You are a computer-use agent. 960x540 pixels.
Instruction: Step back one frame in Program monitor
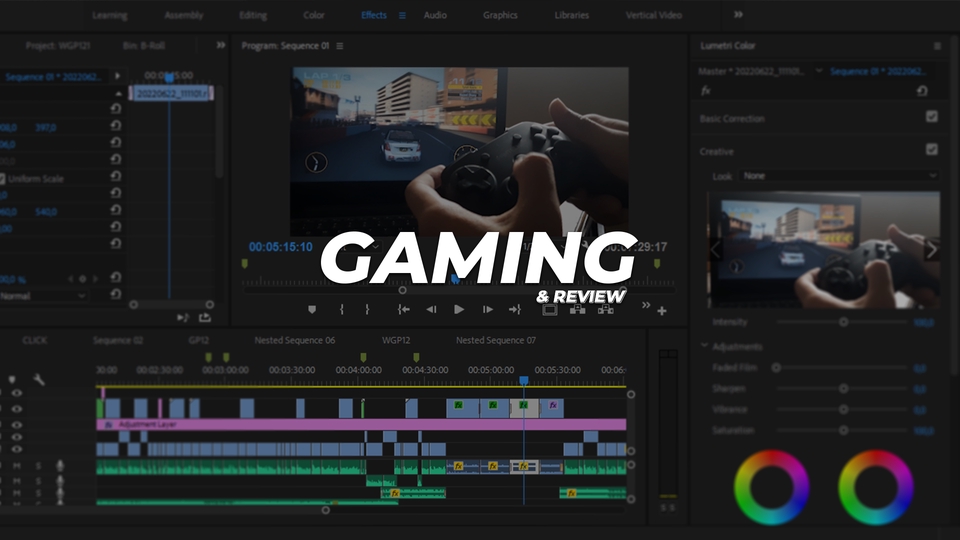coord(431,310)
